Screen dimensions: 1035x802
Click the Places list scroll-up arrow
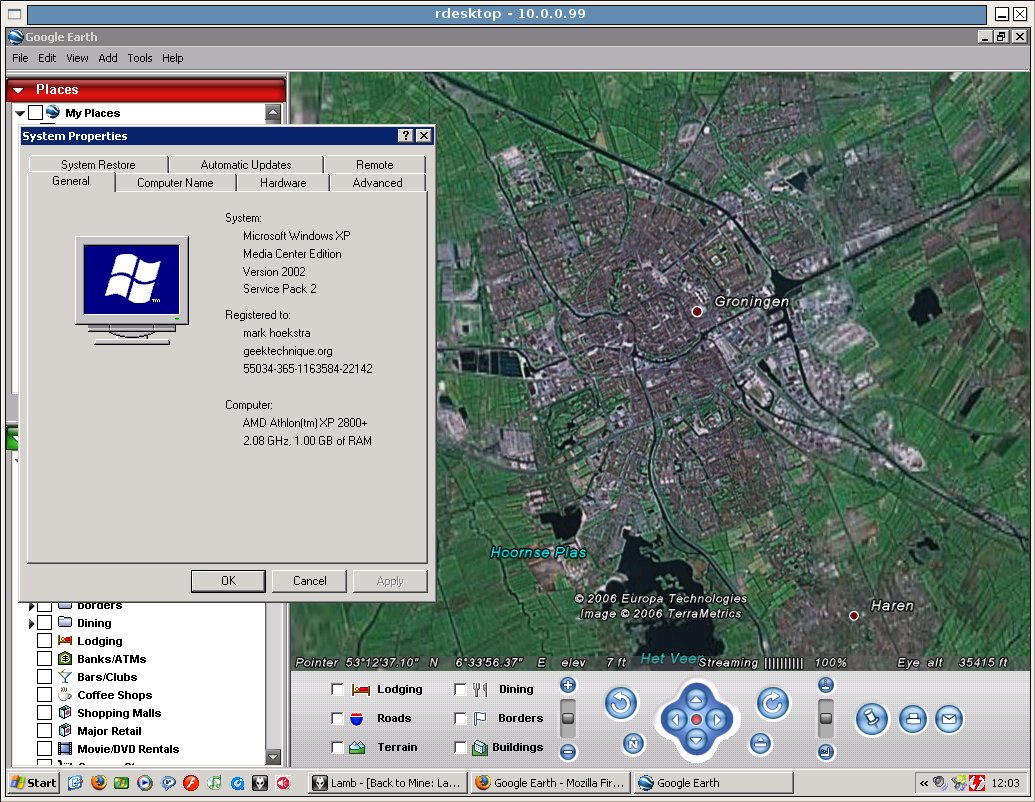(273, 113)
